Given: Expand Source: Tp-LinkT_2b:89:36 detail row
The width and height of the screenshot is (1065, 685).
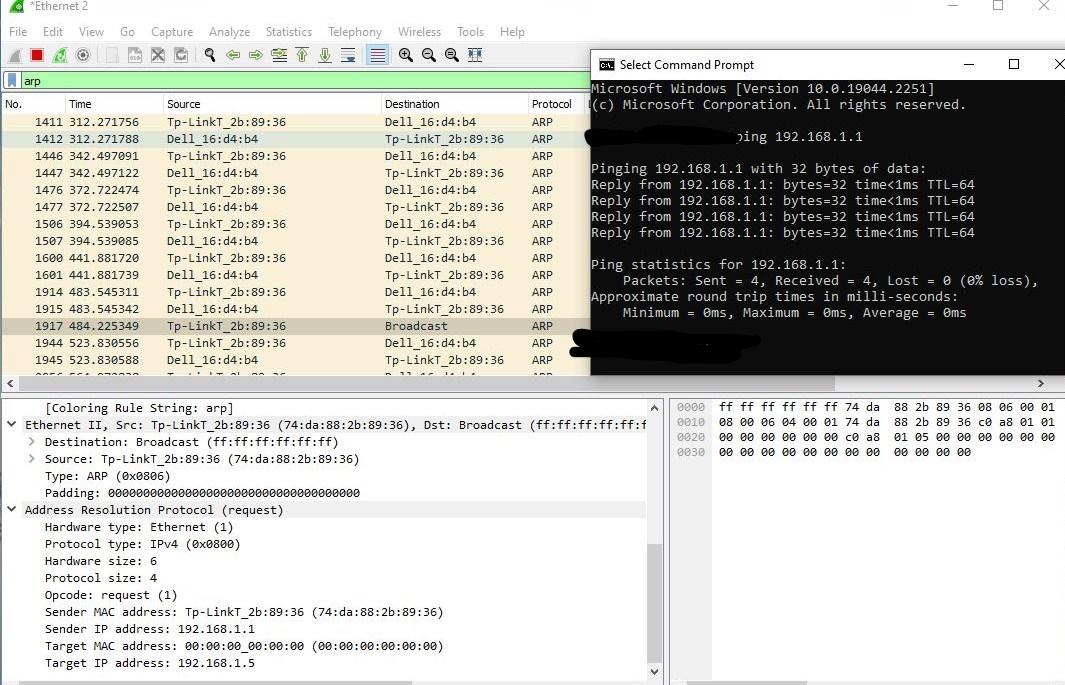Looking at the screenshot, I should pyautogui.click(x=31, y=458).
